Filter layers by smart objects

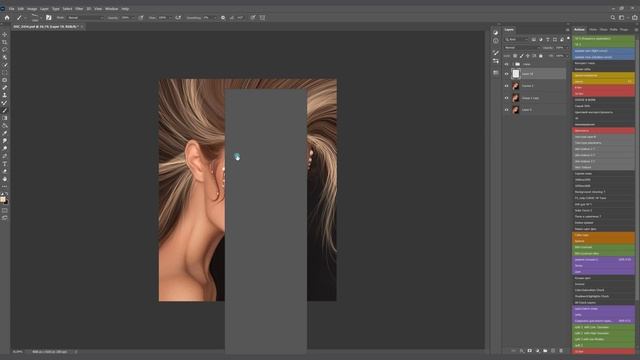point(562,39)
